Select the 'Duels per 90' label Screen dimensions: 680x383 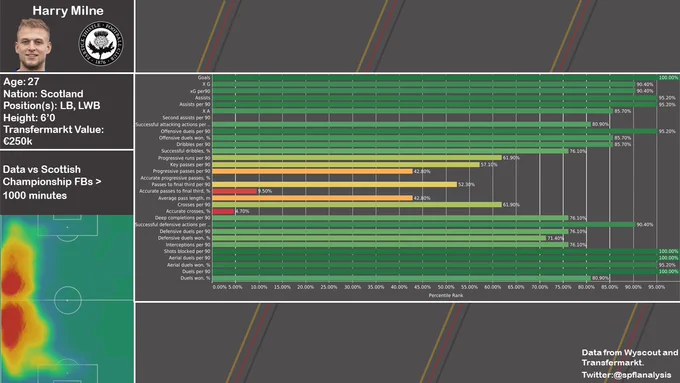coord(196,272)
